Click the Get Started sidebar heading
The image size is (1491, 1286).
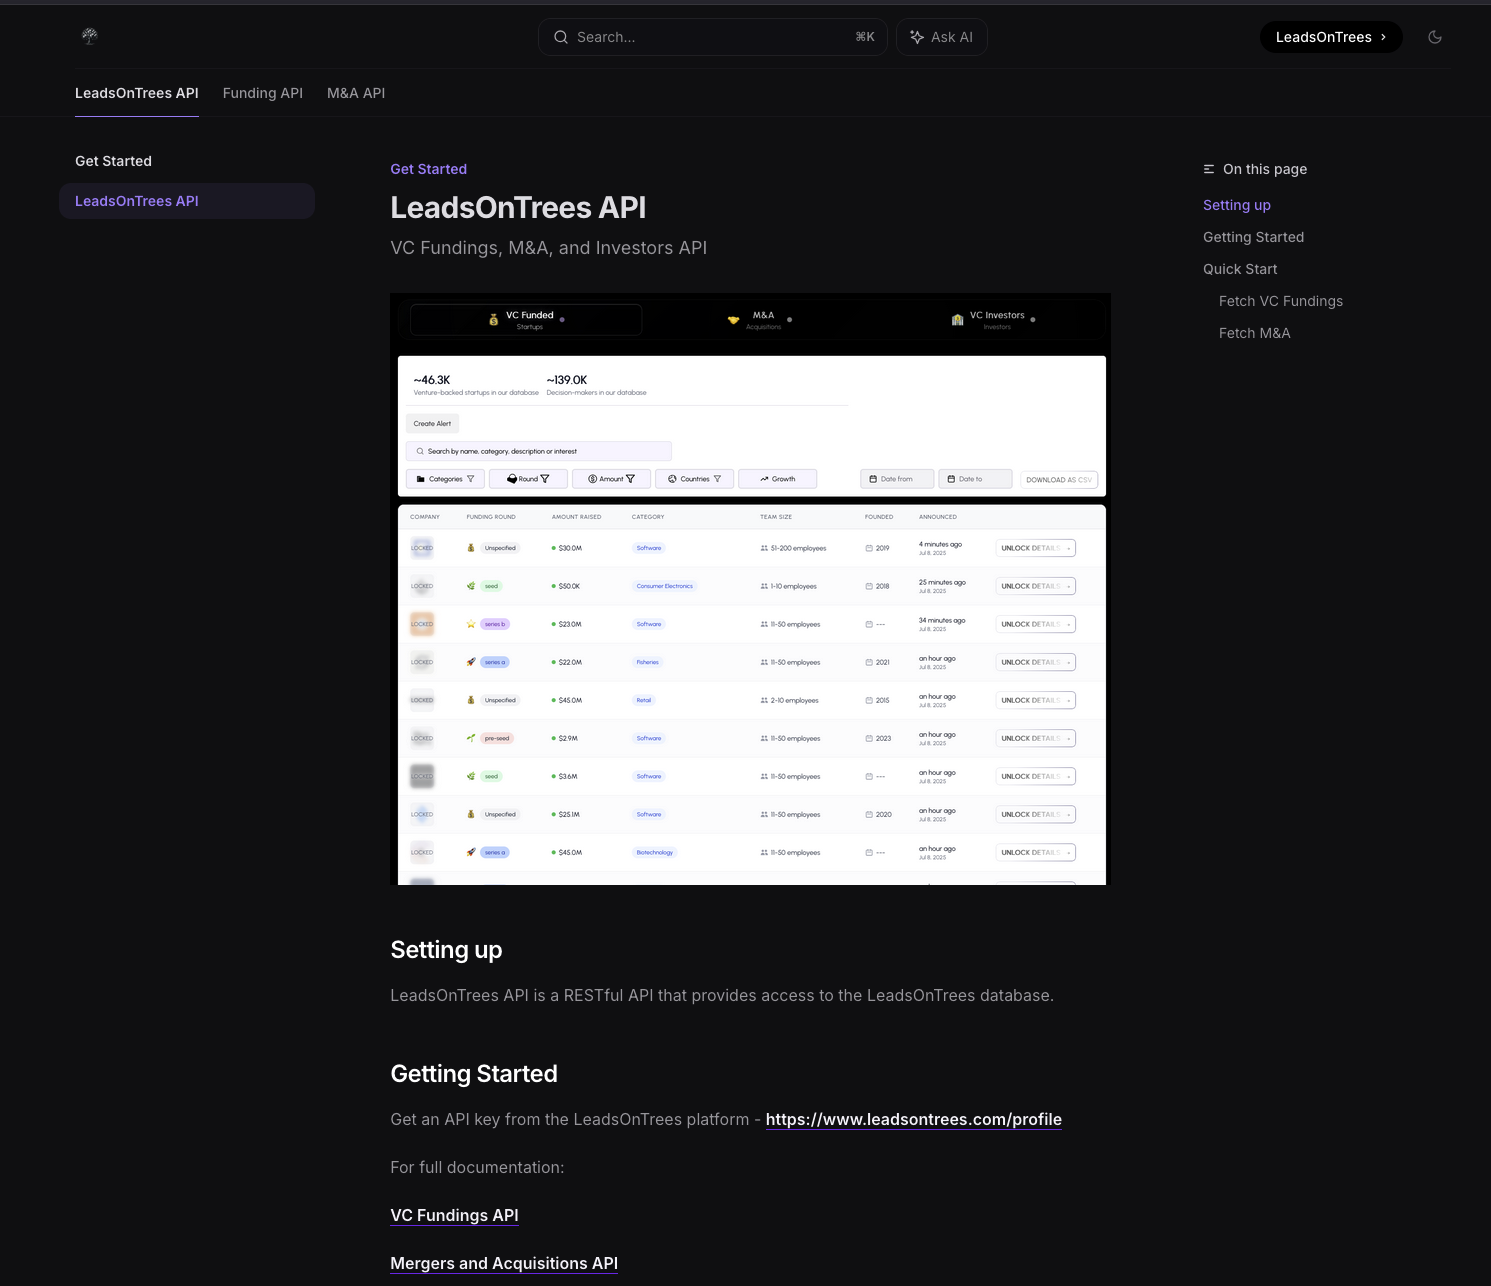tap(114, 161)
